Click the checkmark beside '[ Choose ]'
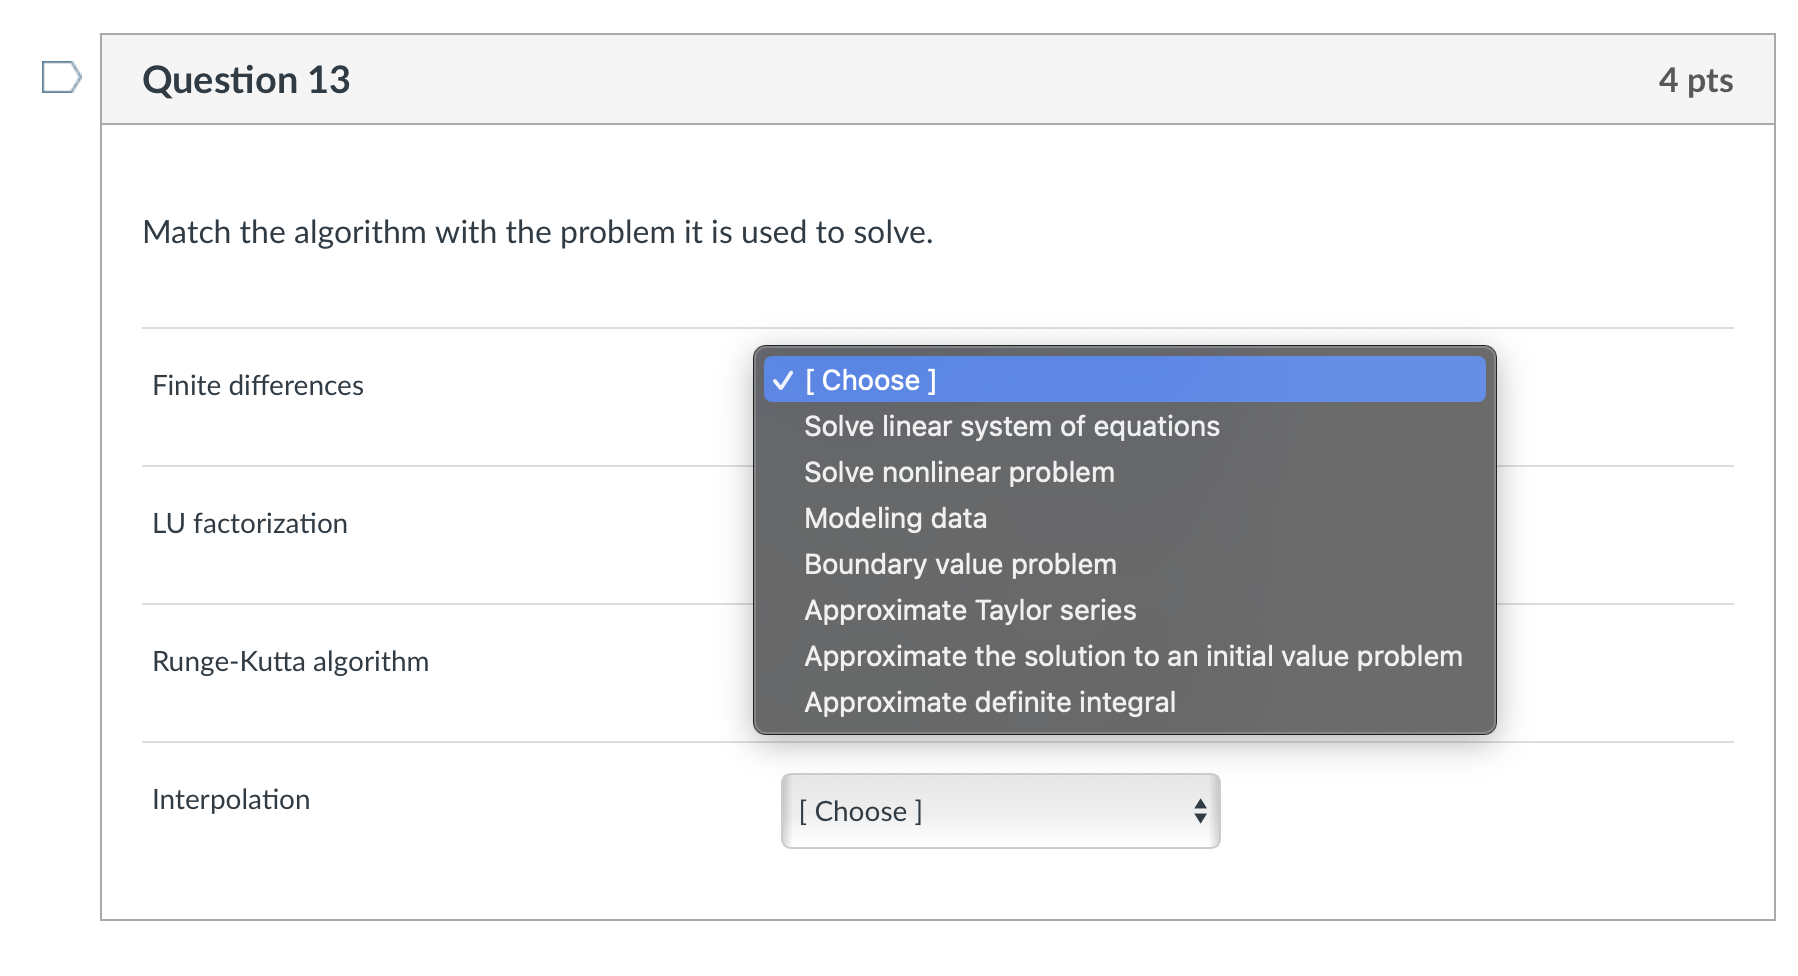 point(783,380)
